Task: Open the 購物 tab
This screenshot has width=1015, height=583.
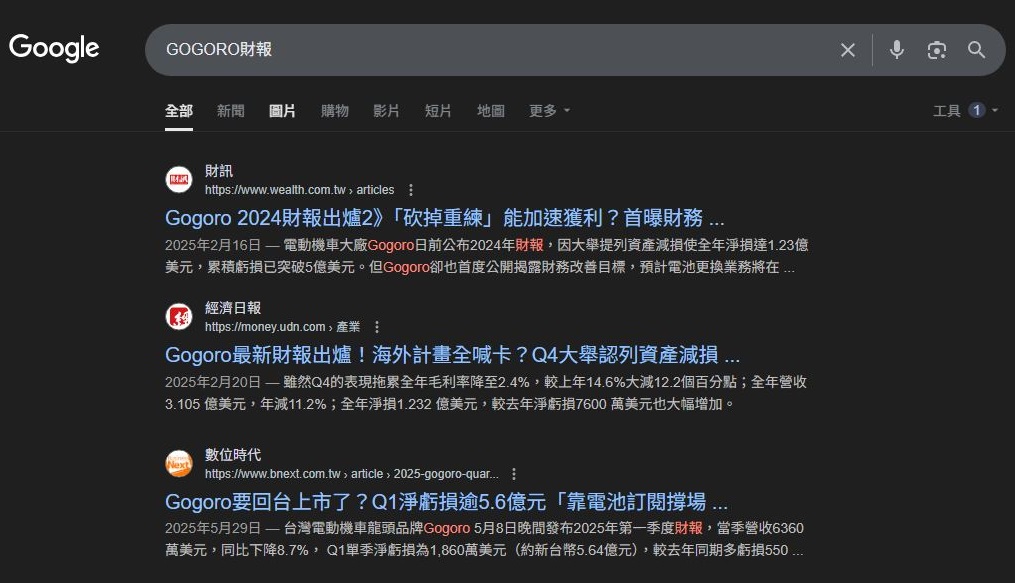Action: (x=335, y=111)
